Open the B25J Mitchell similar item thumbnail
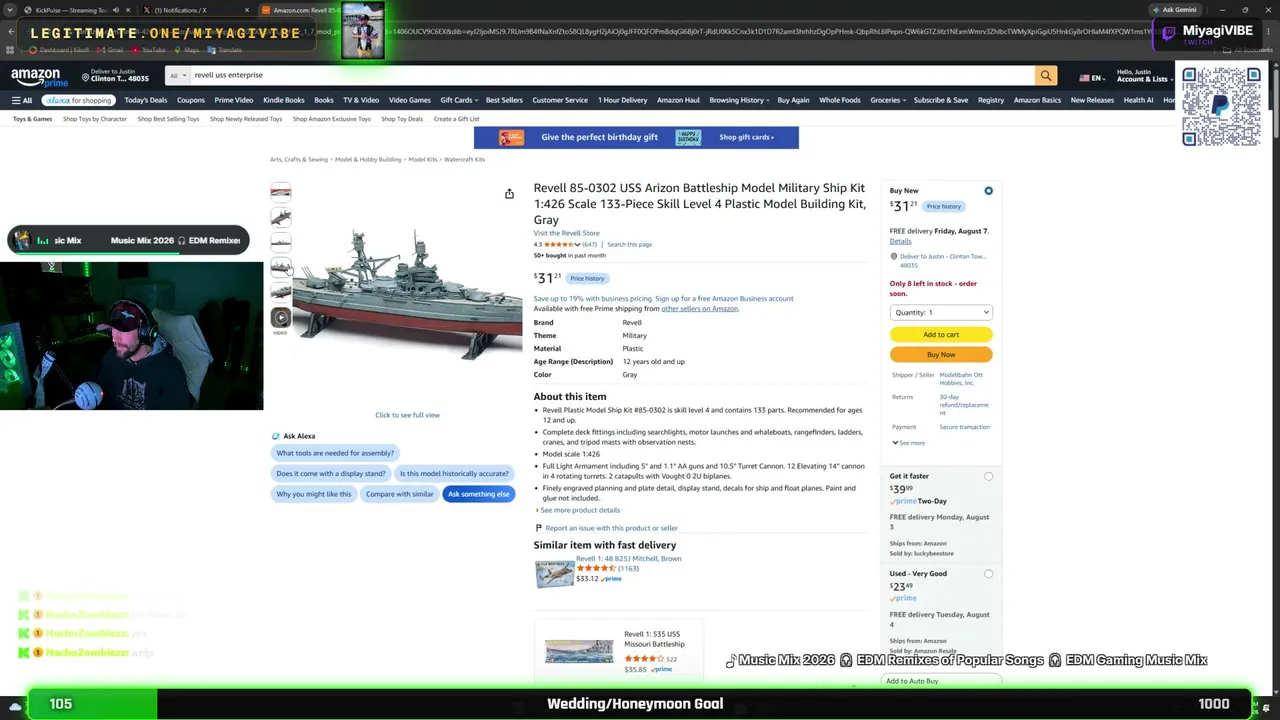The image size is (1280, 720). pos(554,573)
